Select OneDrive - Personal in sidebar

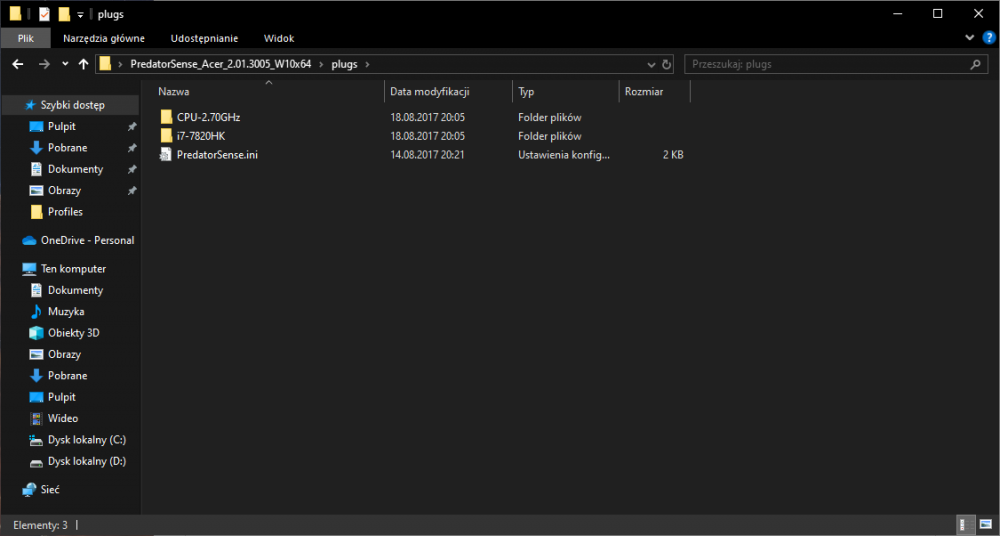point(87,240)
